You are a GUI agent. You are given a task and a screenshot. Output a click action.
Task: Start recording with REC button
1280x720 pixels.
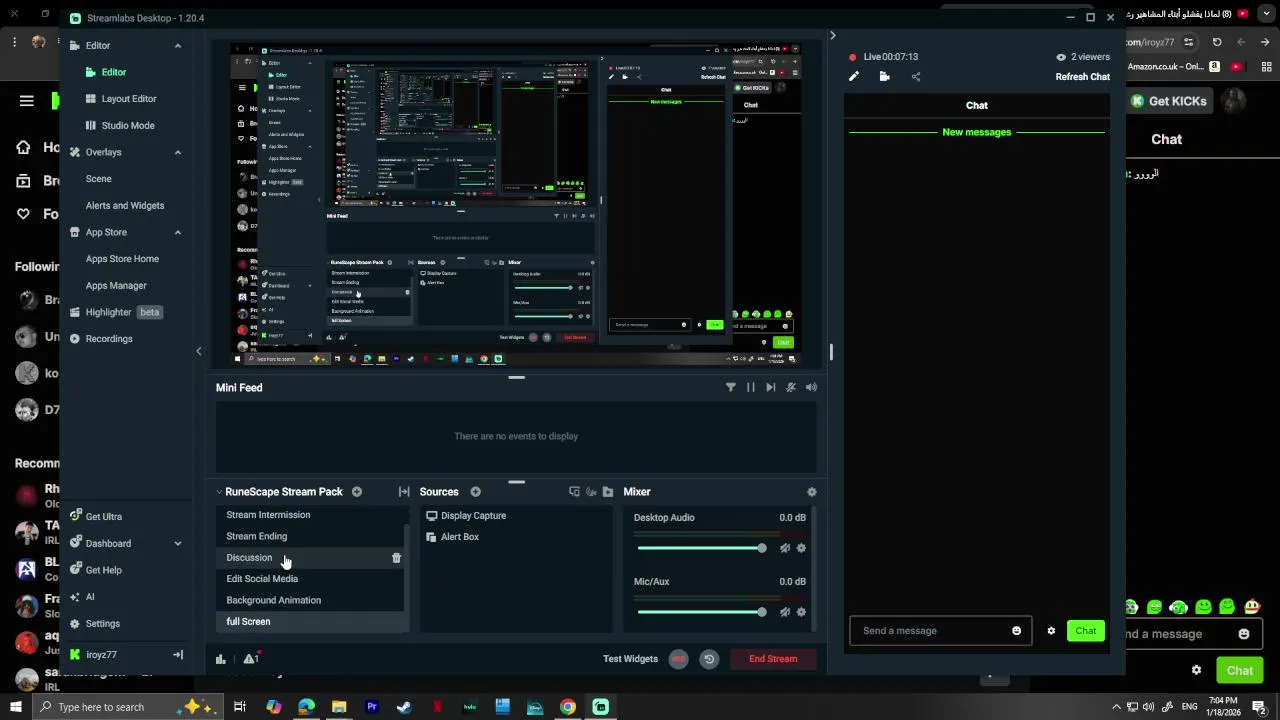coord(679,659)
